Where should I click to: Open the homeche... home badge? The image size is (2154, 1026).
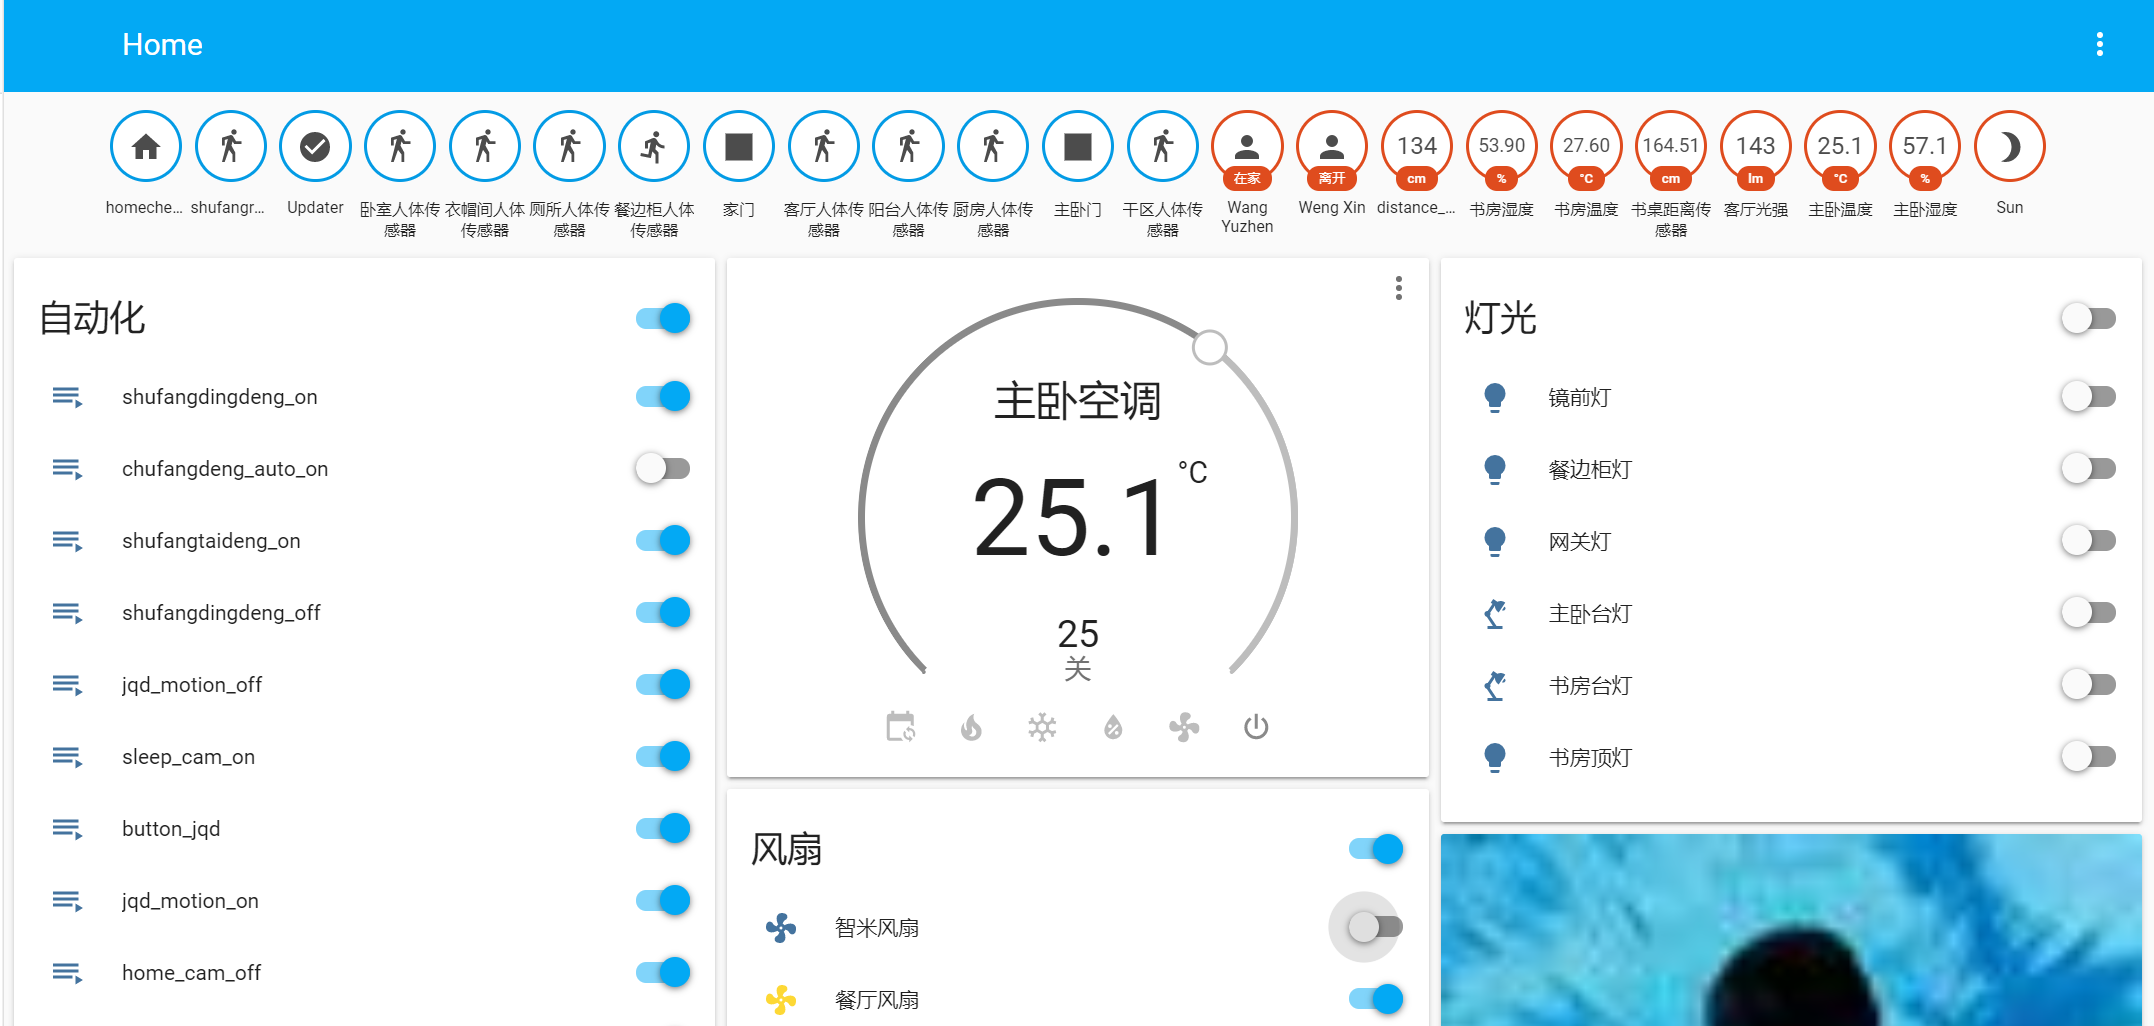pos(146,147)
